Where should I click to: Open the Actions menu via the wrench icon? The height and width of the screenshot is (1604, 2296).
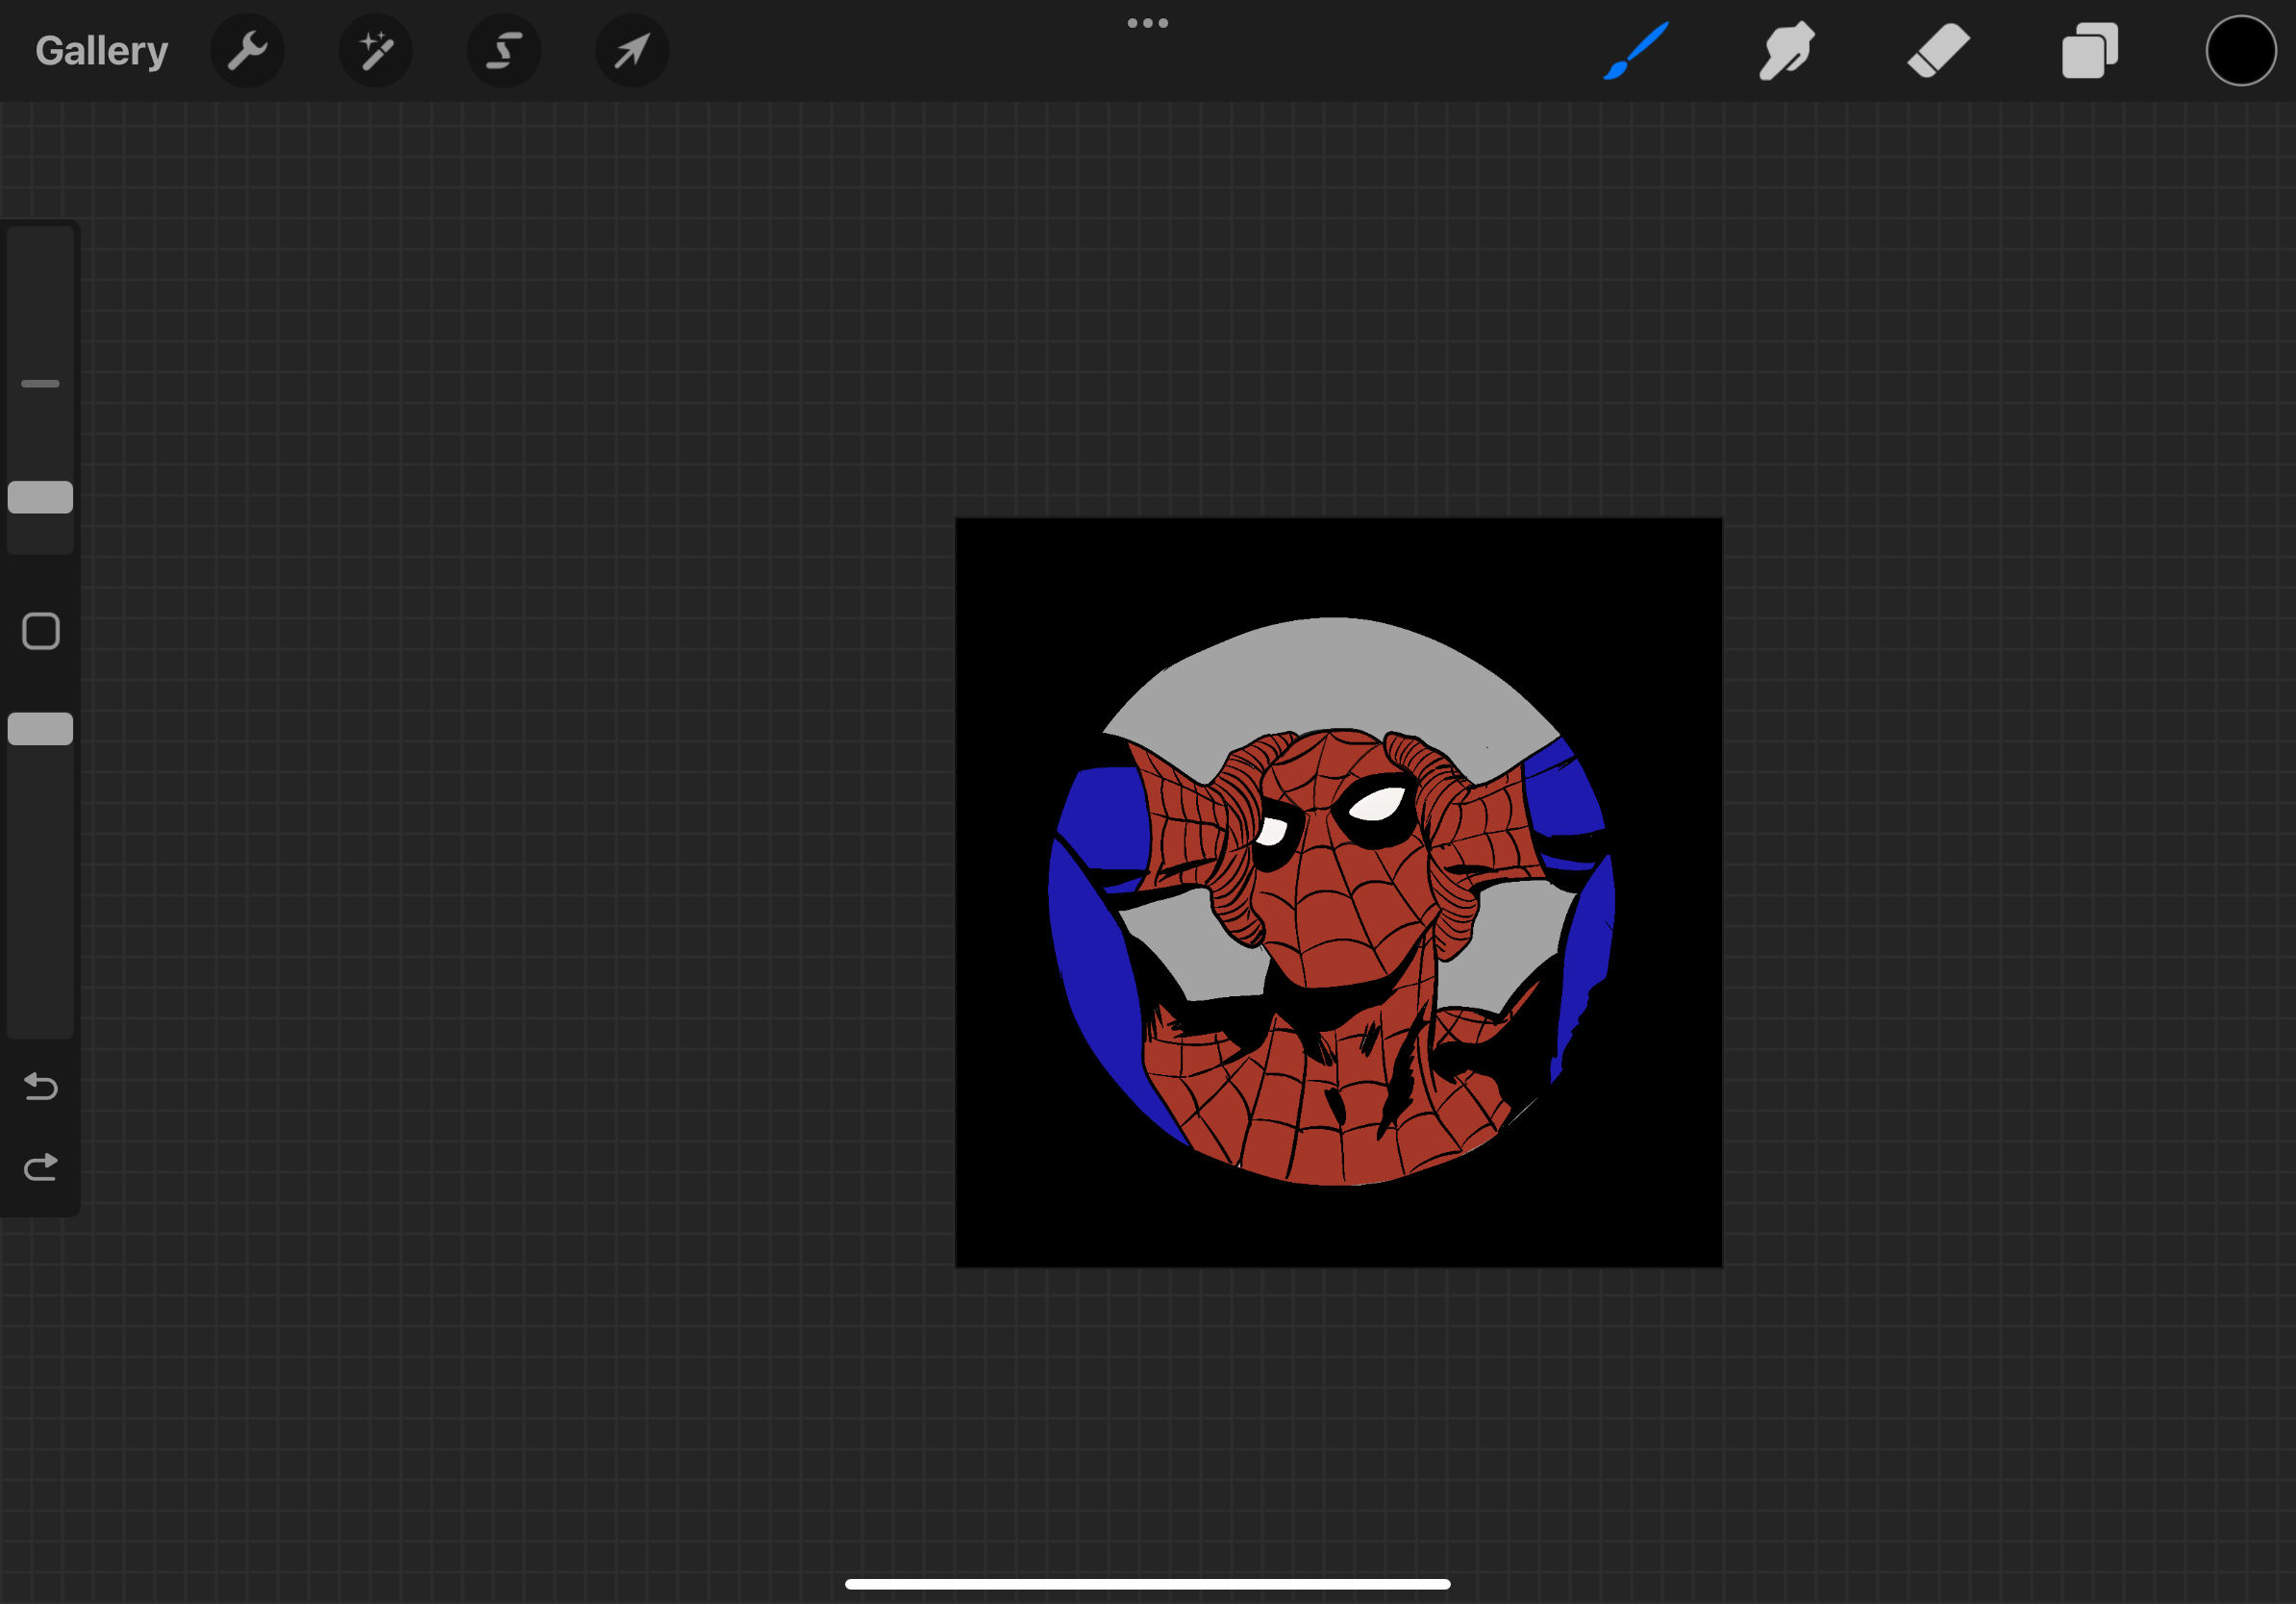[247, 50]
